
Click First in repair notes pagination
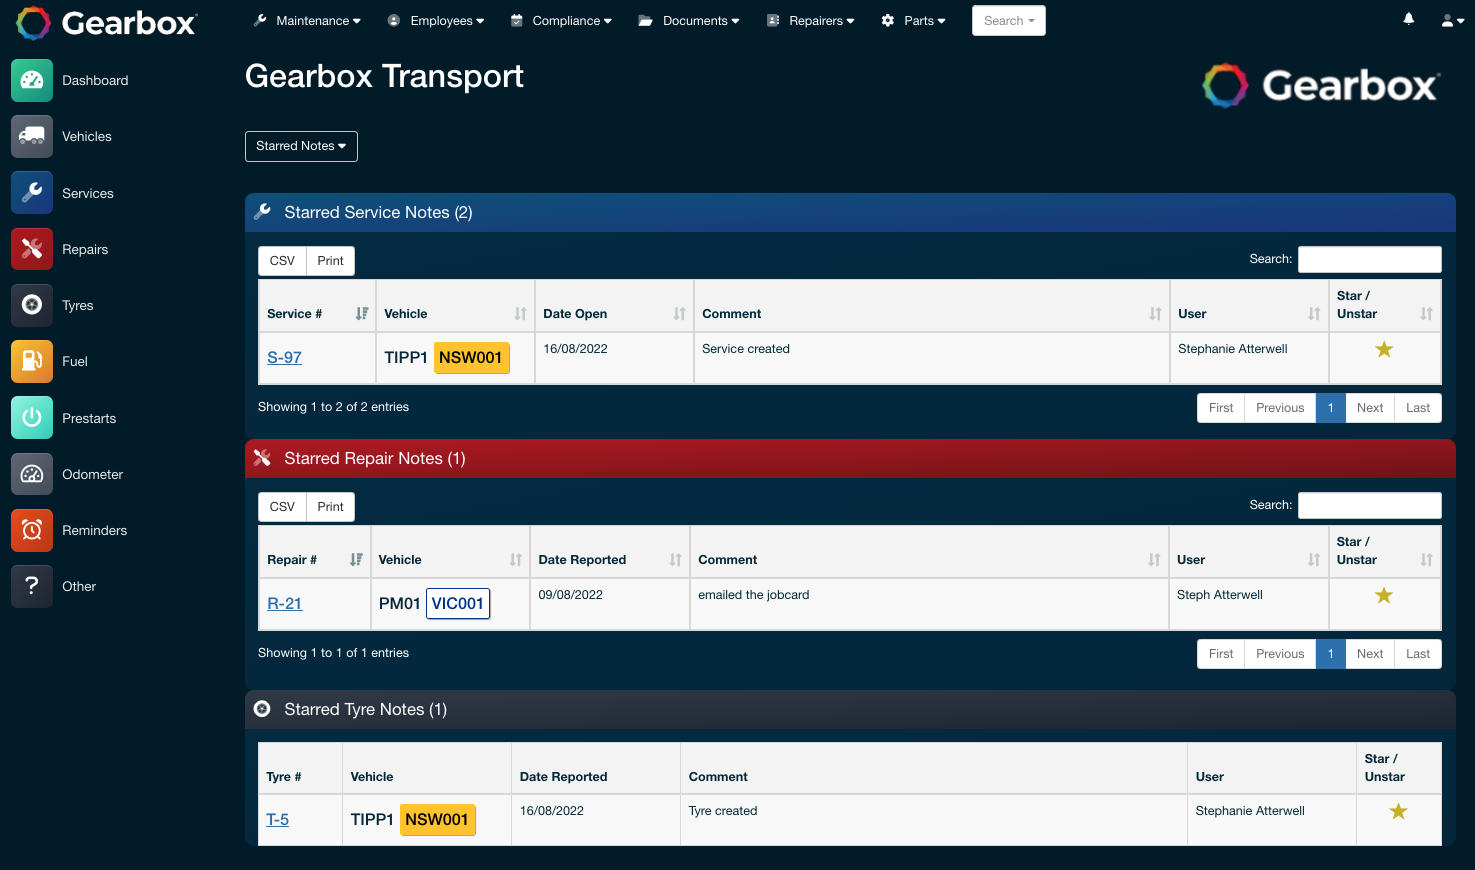tap(1221, 654)
